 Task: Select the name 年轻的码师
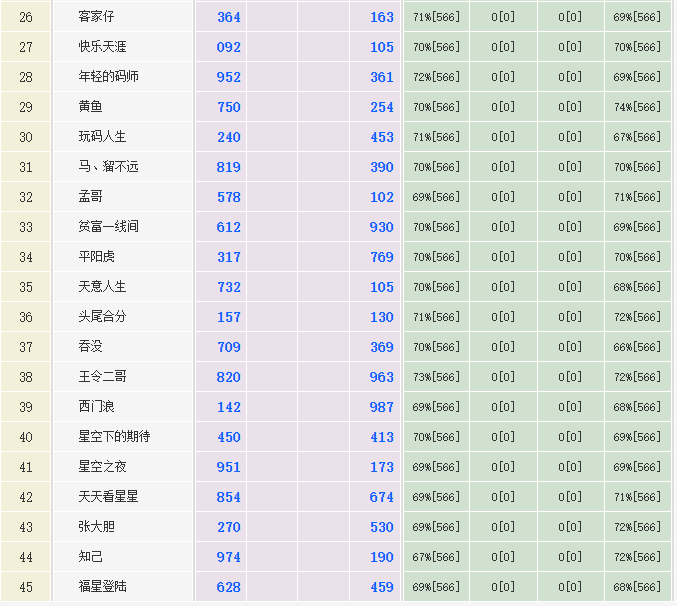(108, 77)
